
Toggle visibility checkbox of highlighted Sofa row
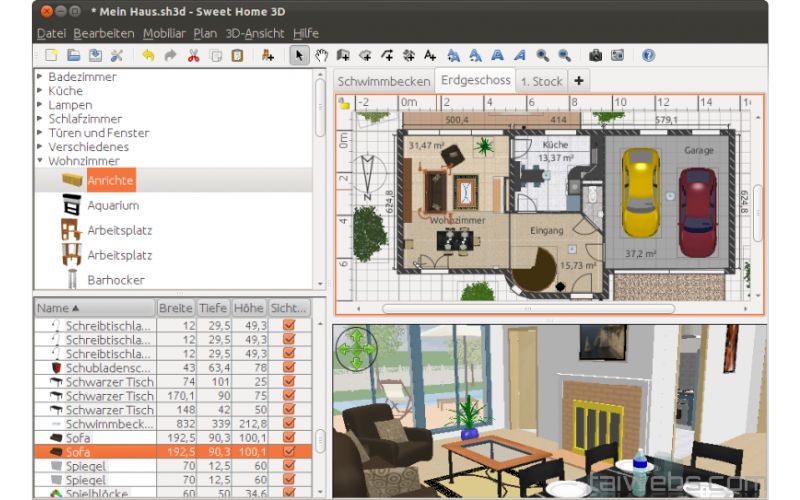289,452
